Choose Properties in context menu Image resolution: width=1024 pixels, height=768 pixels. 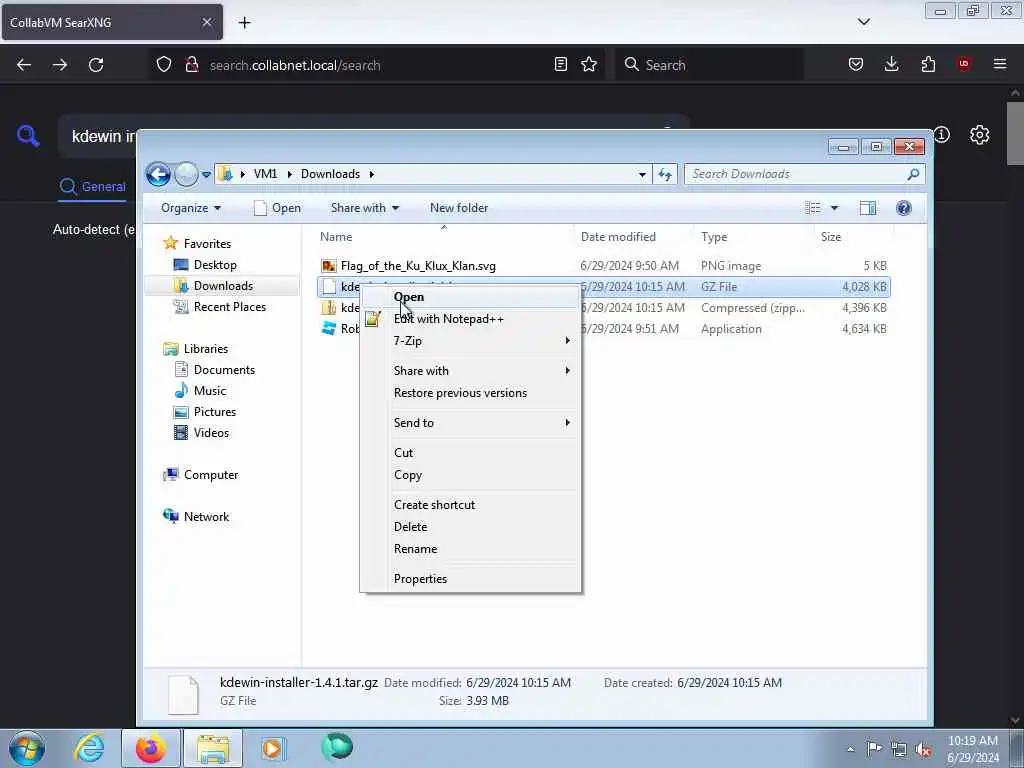(470, 579)
